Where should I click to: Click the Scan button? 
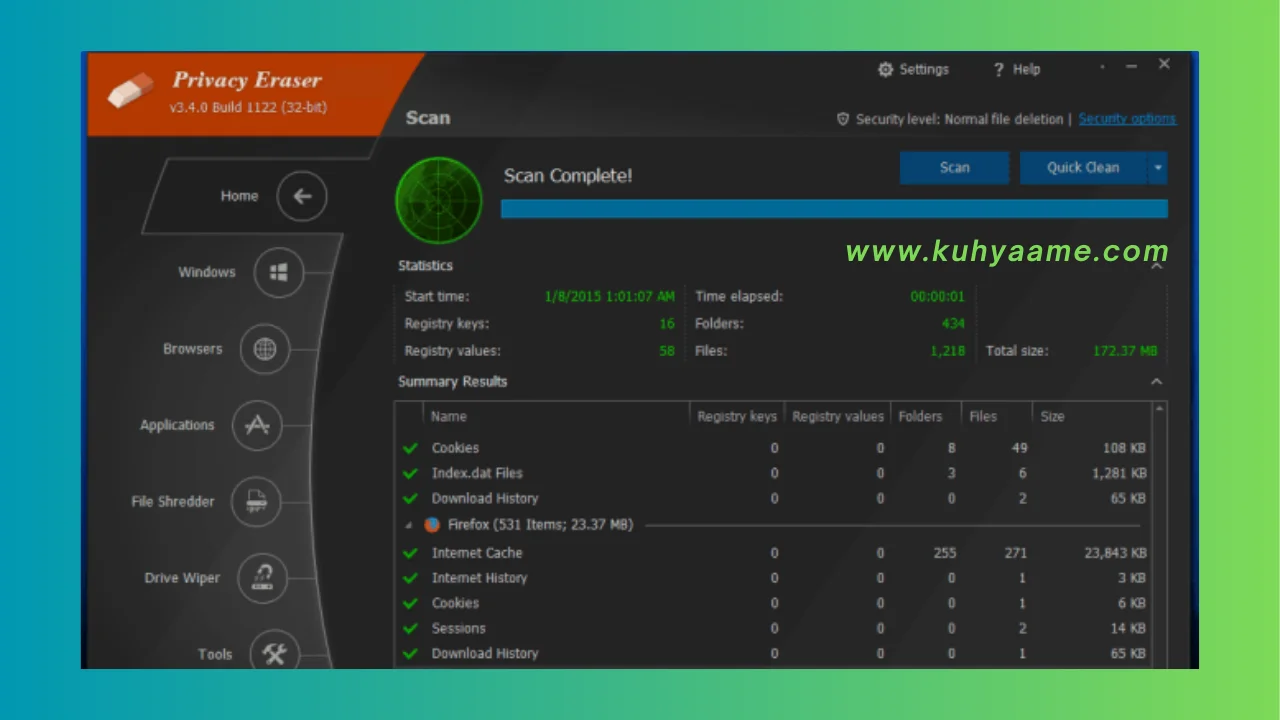954,168
